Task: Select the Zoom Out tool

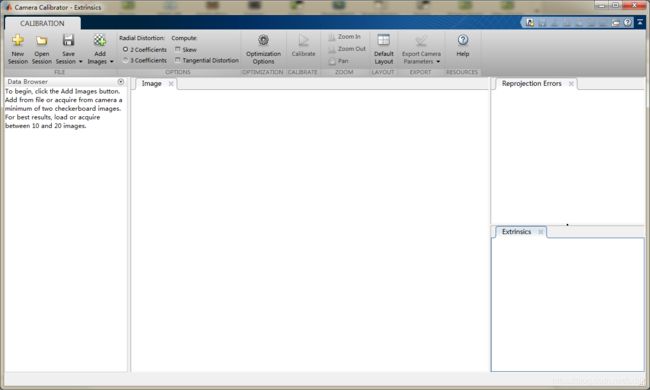Action: click(347, 49)
